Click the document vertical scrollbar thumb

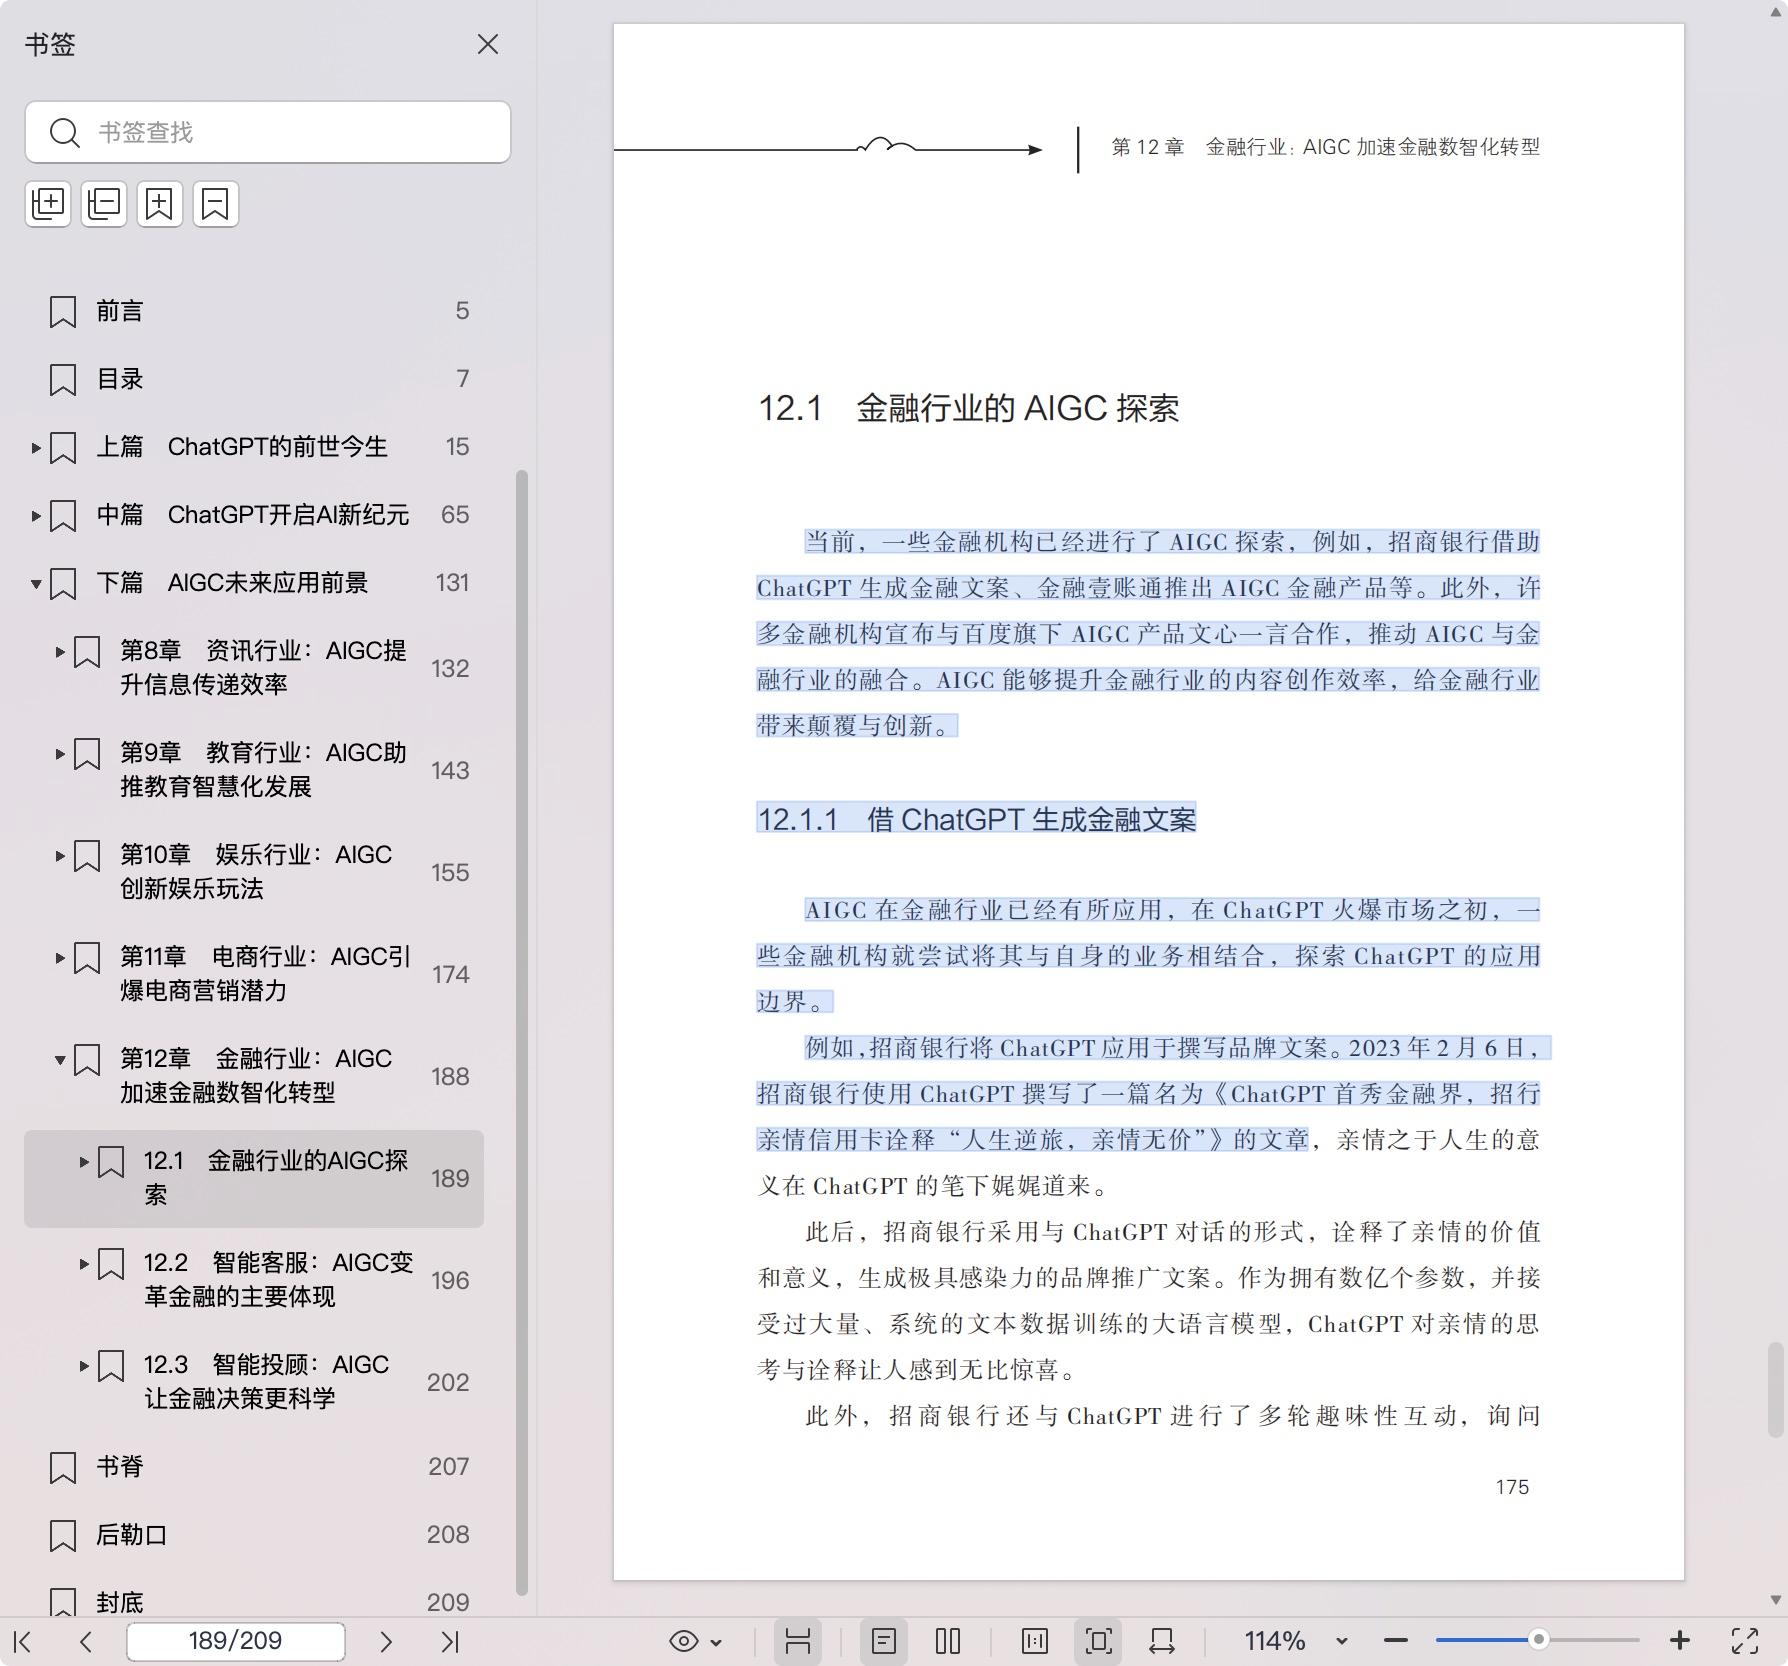(1775, 1390)
